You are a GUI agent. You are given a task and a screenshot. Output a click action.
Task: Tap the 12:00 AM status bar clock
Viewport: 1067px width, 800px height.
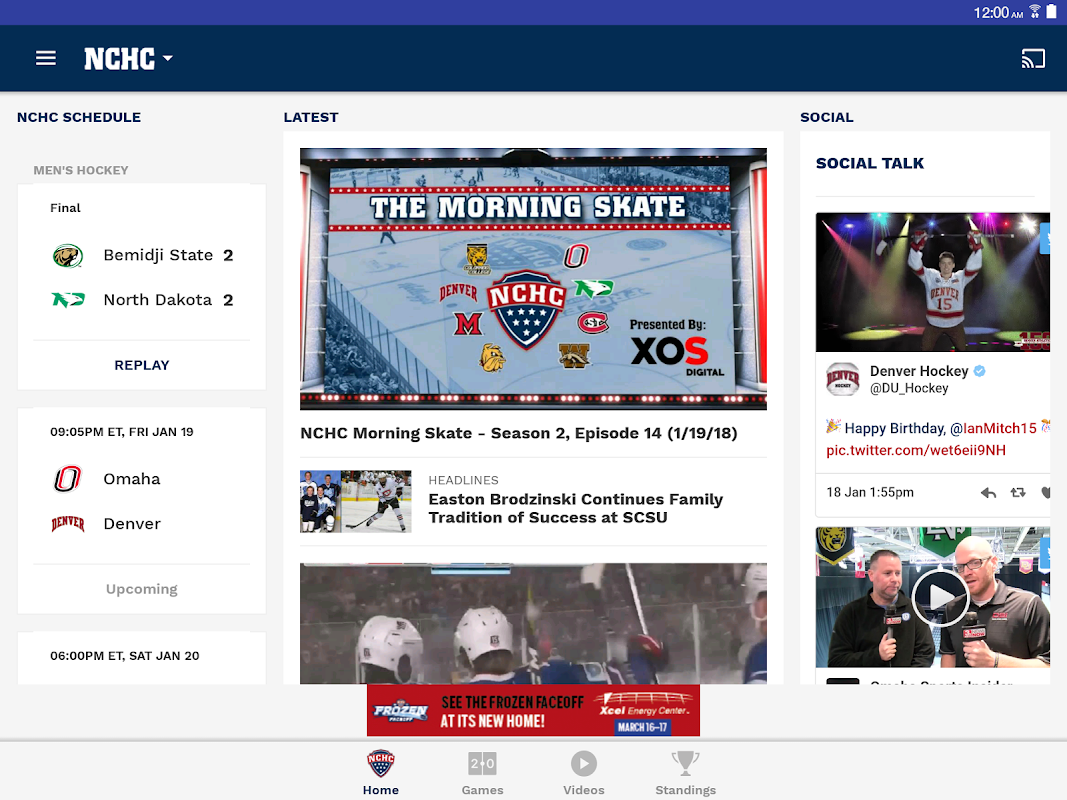[998, 12]
